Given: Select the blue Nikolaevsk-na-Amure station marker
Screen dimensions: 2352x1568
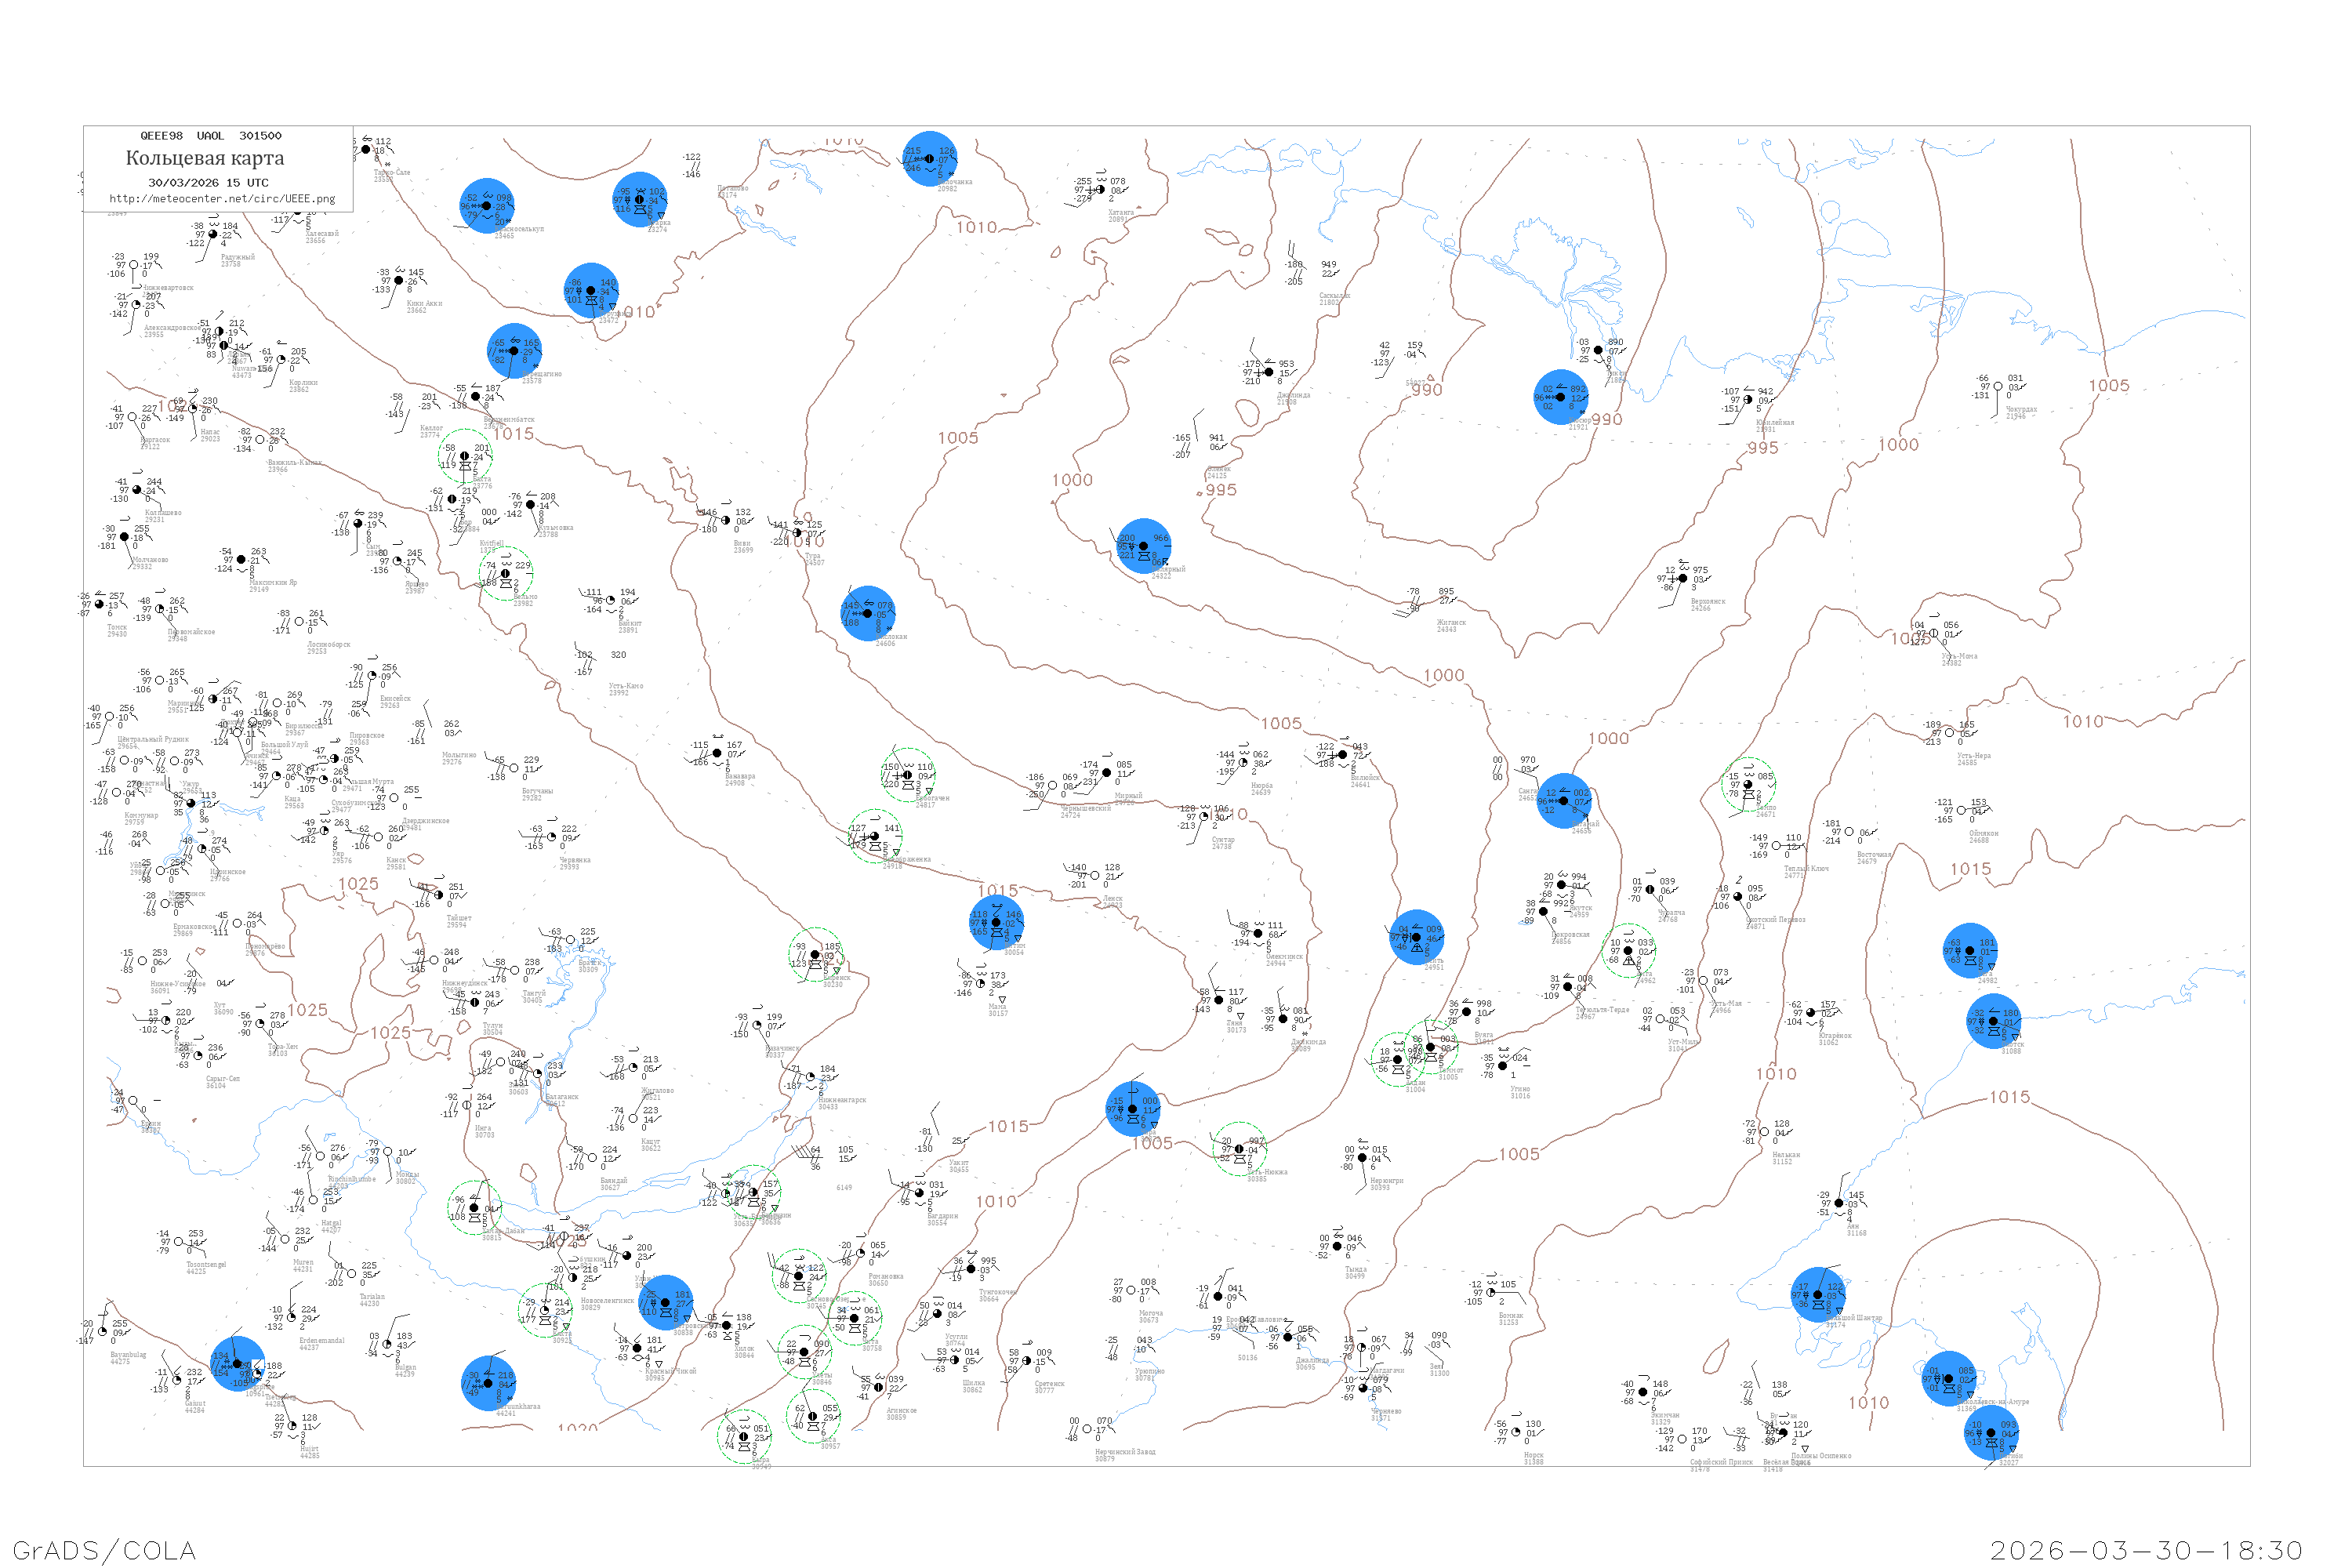Looking at the screenshot, I should point(1948,1379).
